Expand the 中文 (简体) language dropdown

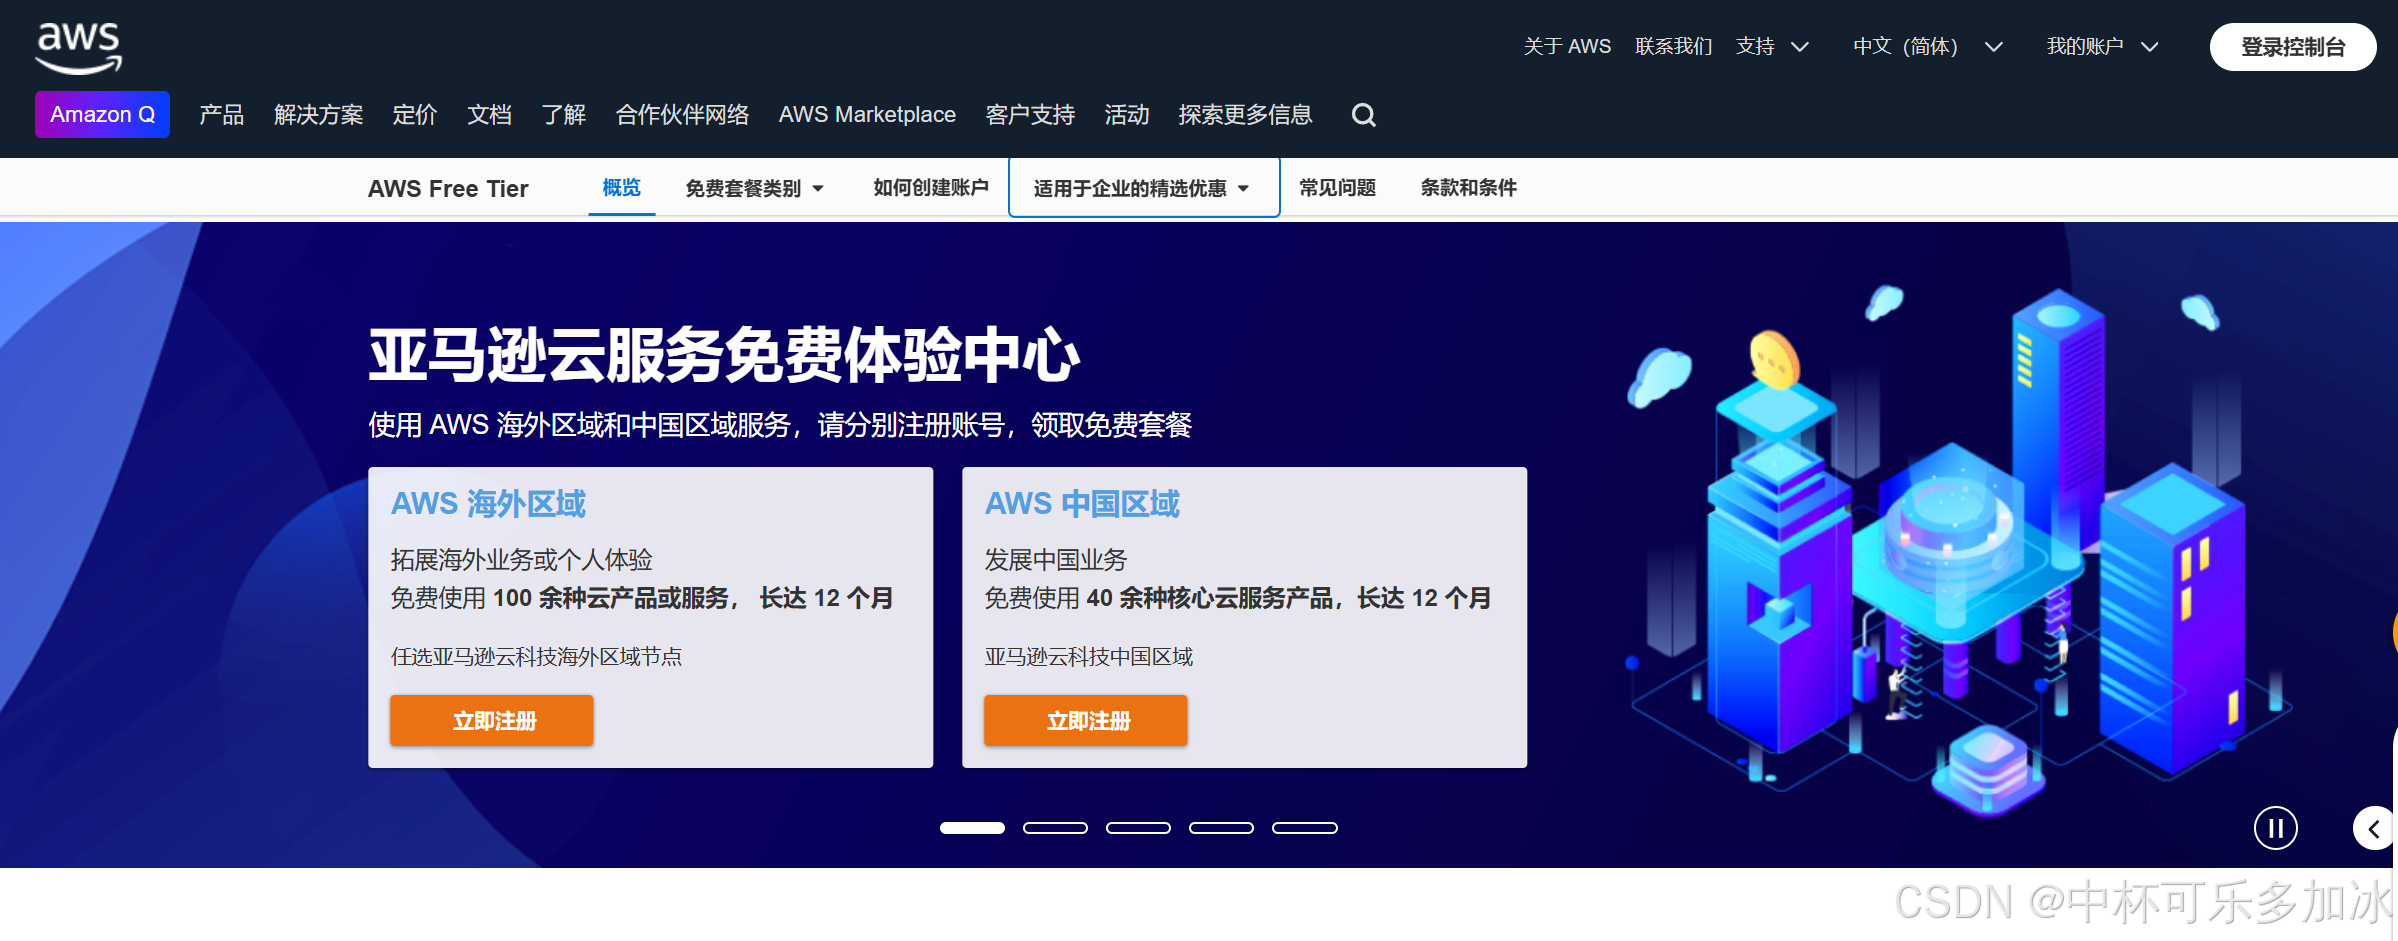(1927, 47)
